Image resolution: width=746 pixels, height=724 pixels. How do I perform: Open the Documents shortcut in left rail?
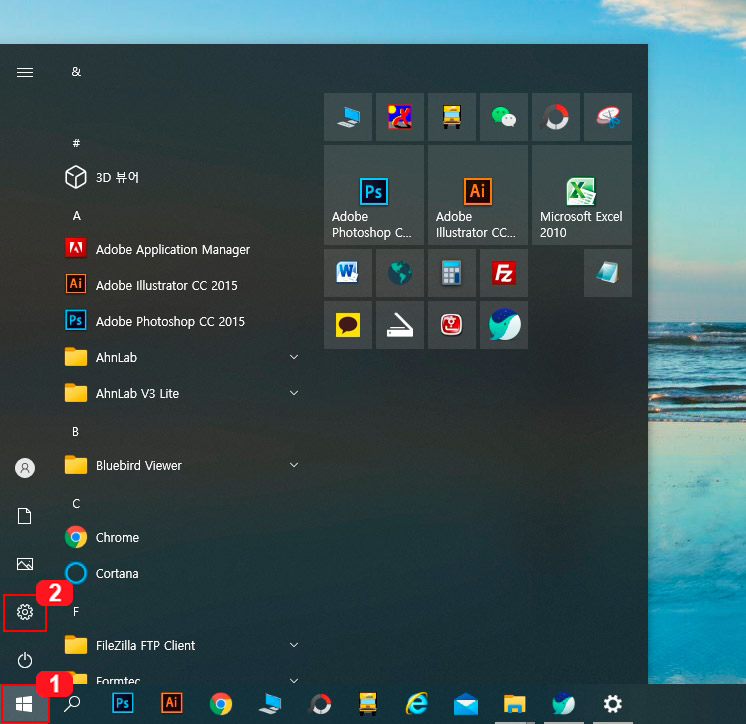tap(25, 516)
